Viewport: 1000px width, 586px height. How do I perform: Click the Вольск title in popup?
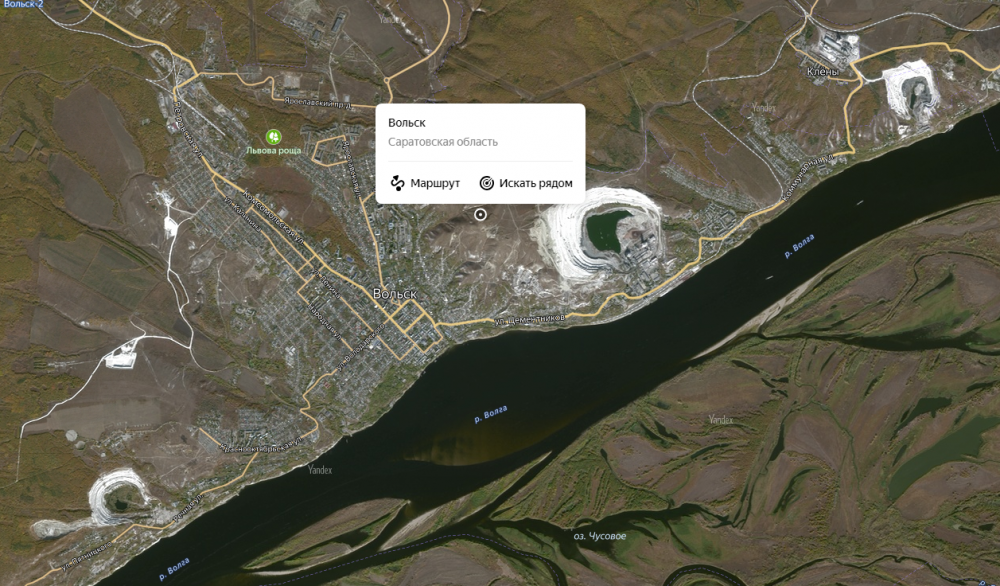pyautogui.click(x=407, y=122)
